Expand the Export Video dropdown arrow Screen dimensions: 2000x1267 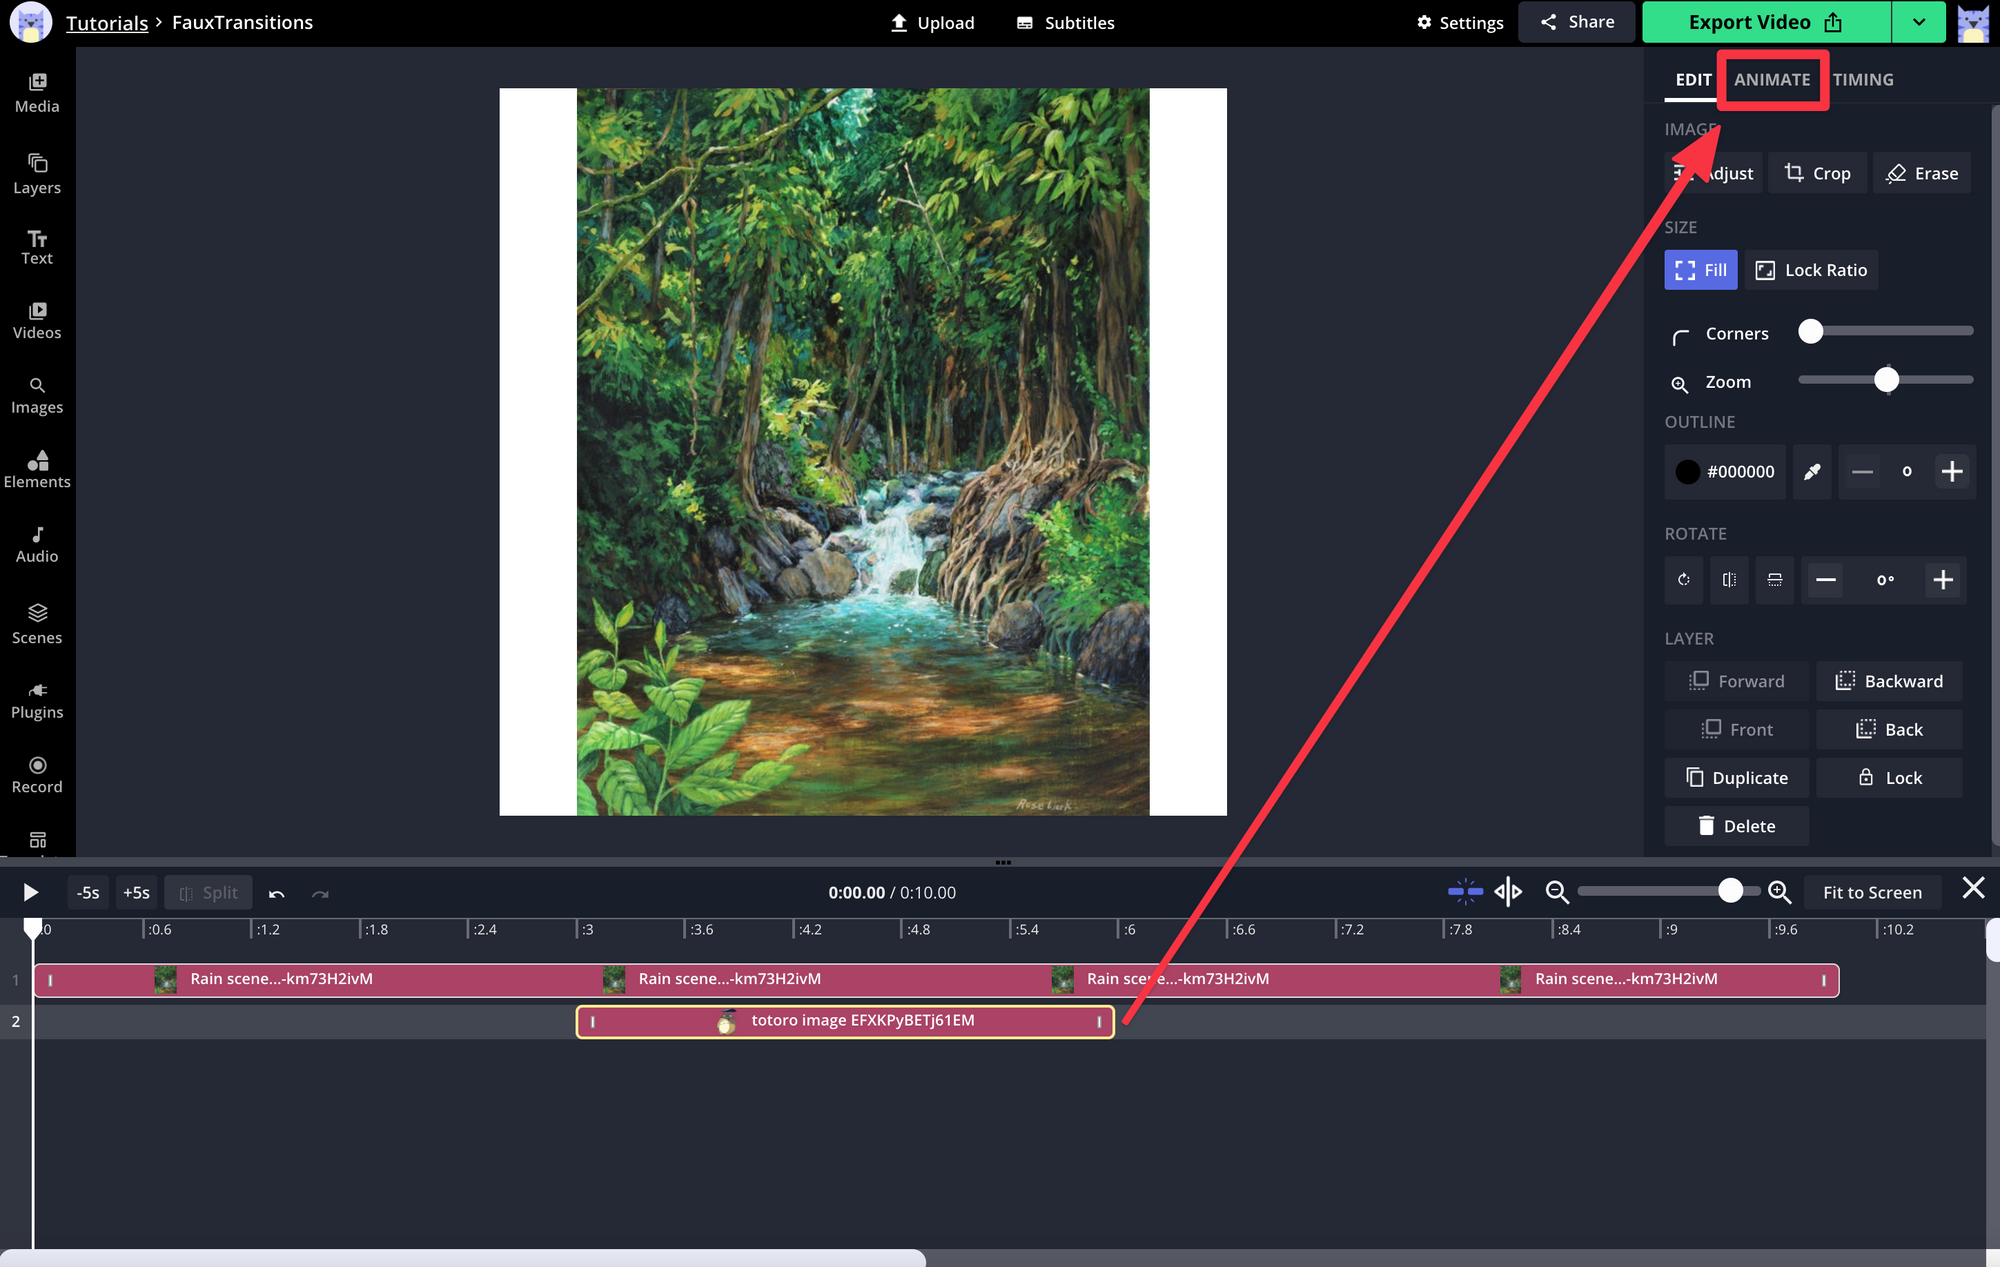(1919, 22)
